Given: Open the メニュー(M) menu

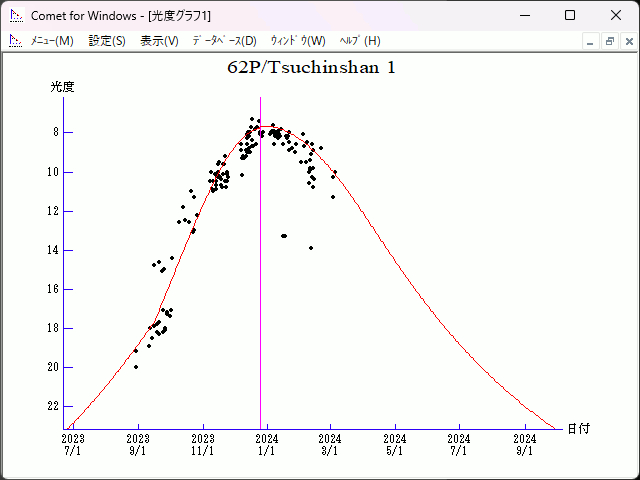Looking at the screenshot, I should pos(52,41).
